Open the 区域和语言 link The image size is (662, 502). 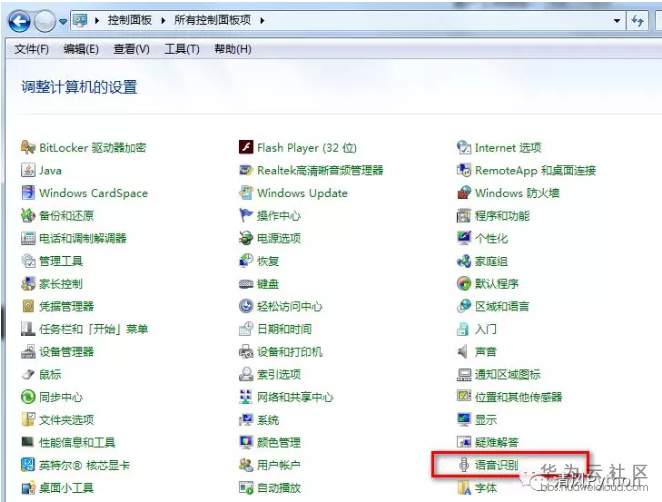[x=502, y=307]
